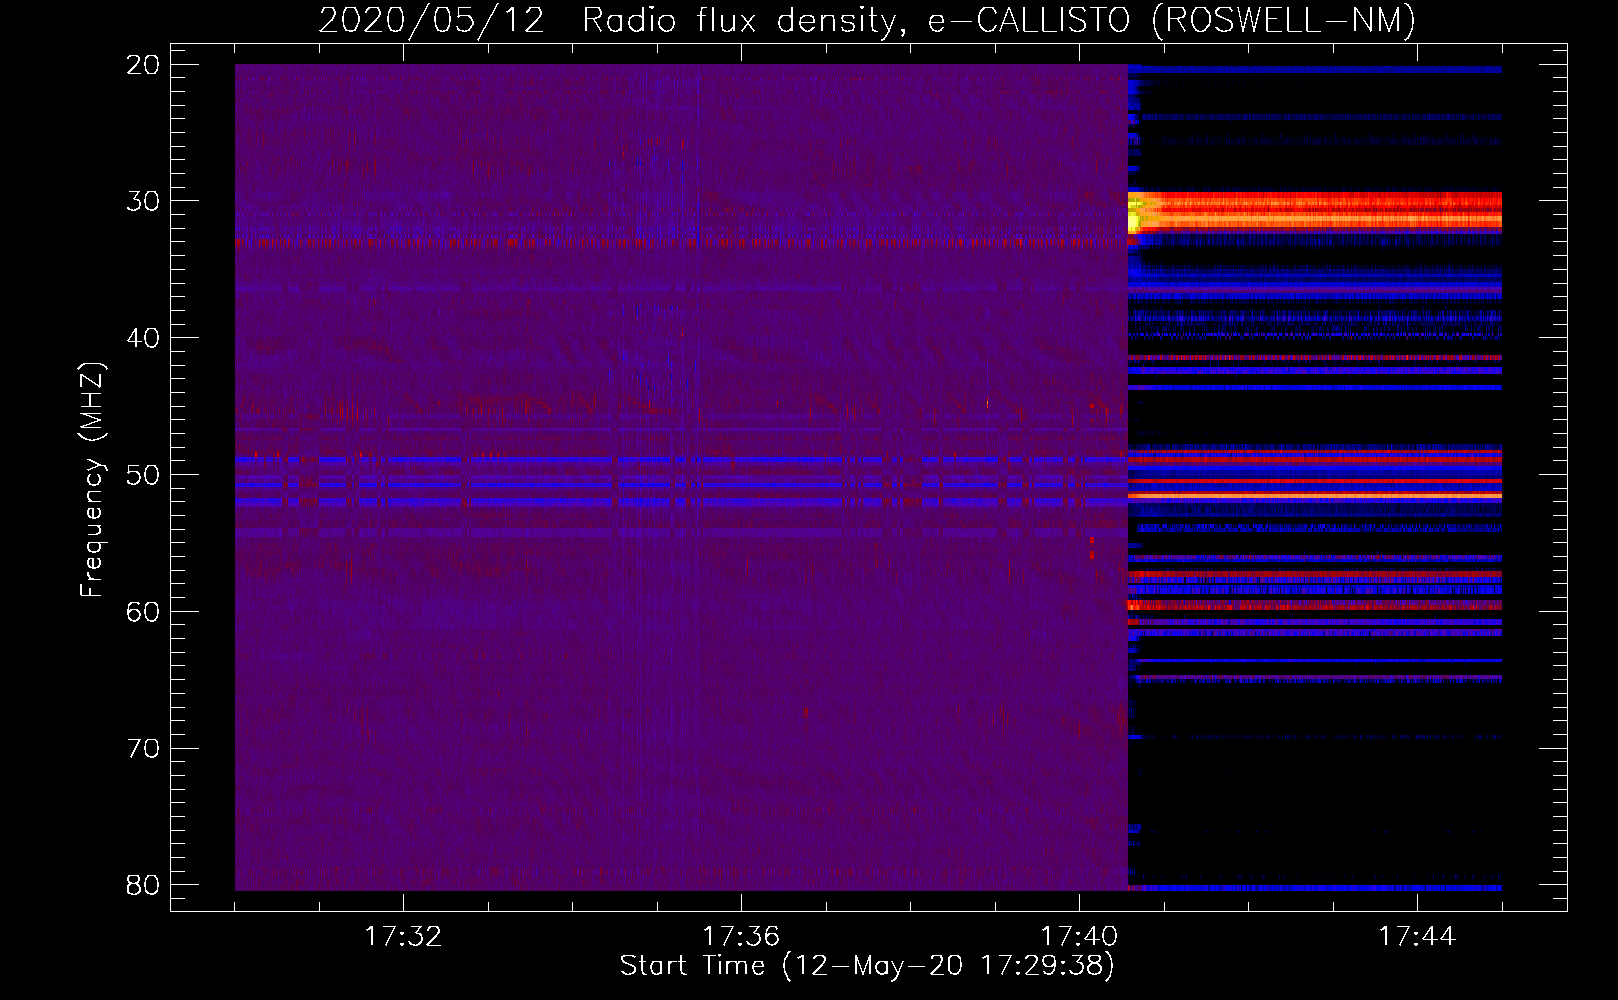1618x1000 pixels.
Task: Click the 50 MHz frequency tick label
Action: (144, 474)
